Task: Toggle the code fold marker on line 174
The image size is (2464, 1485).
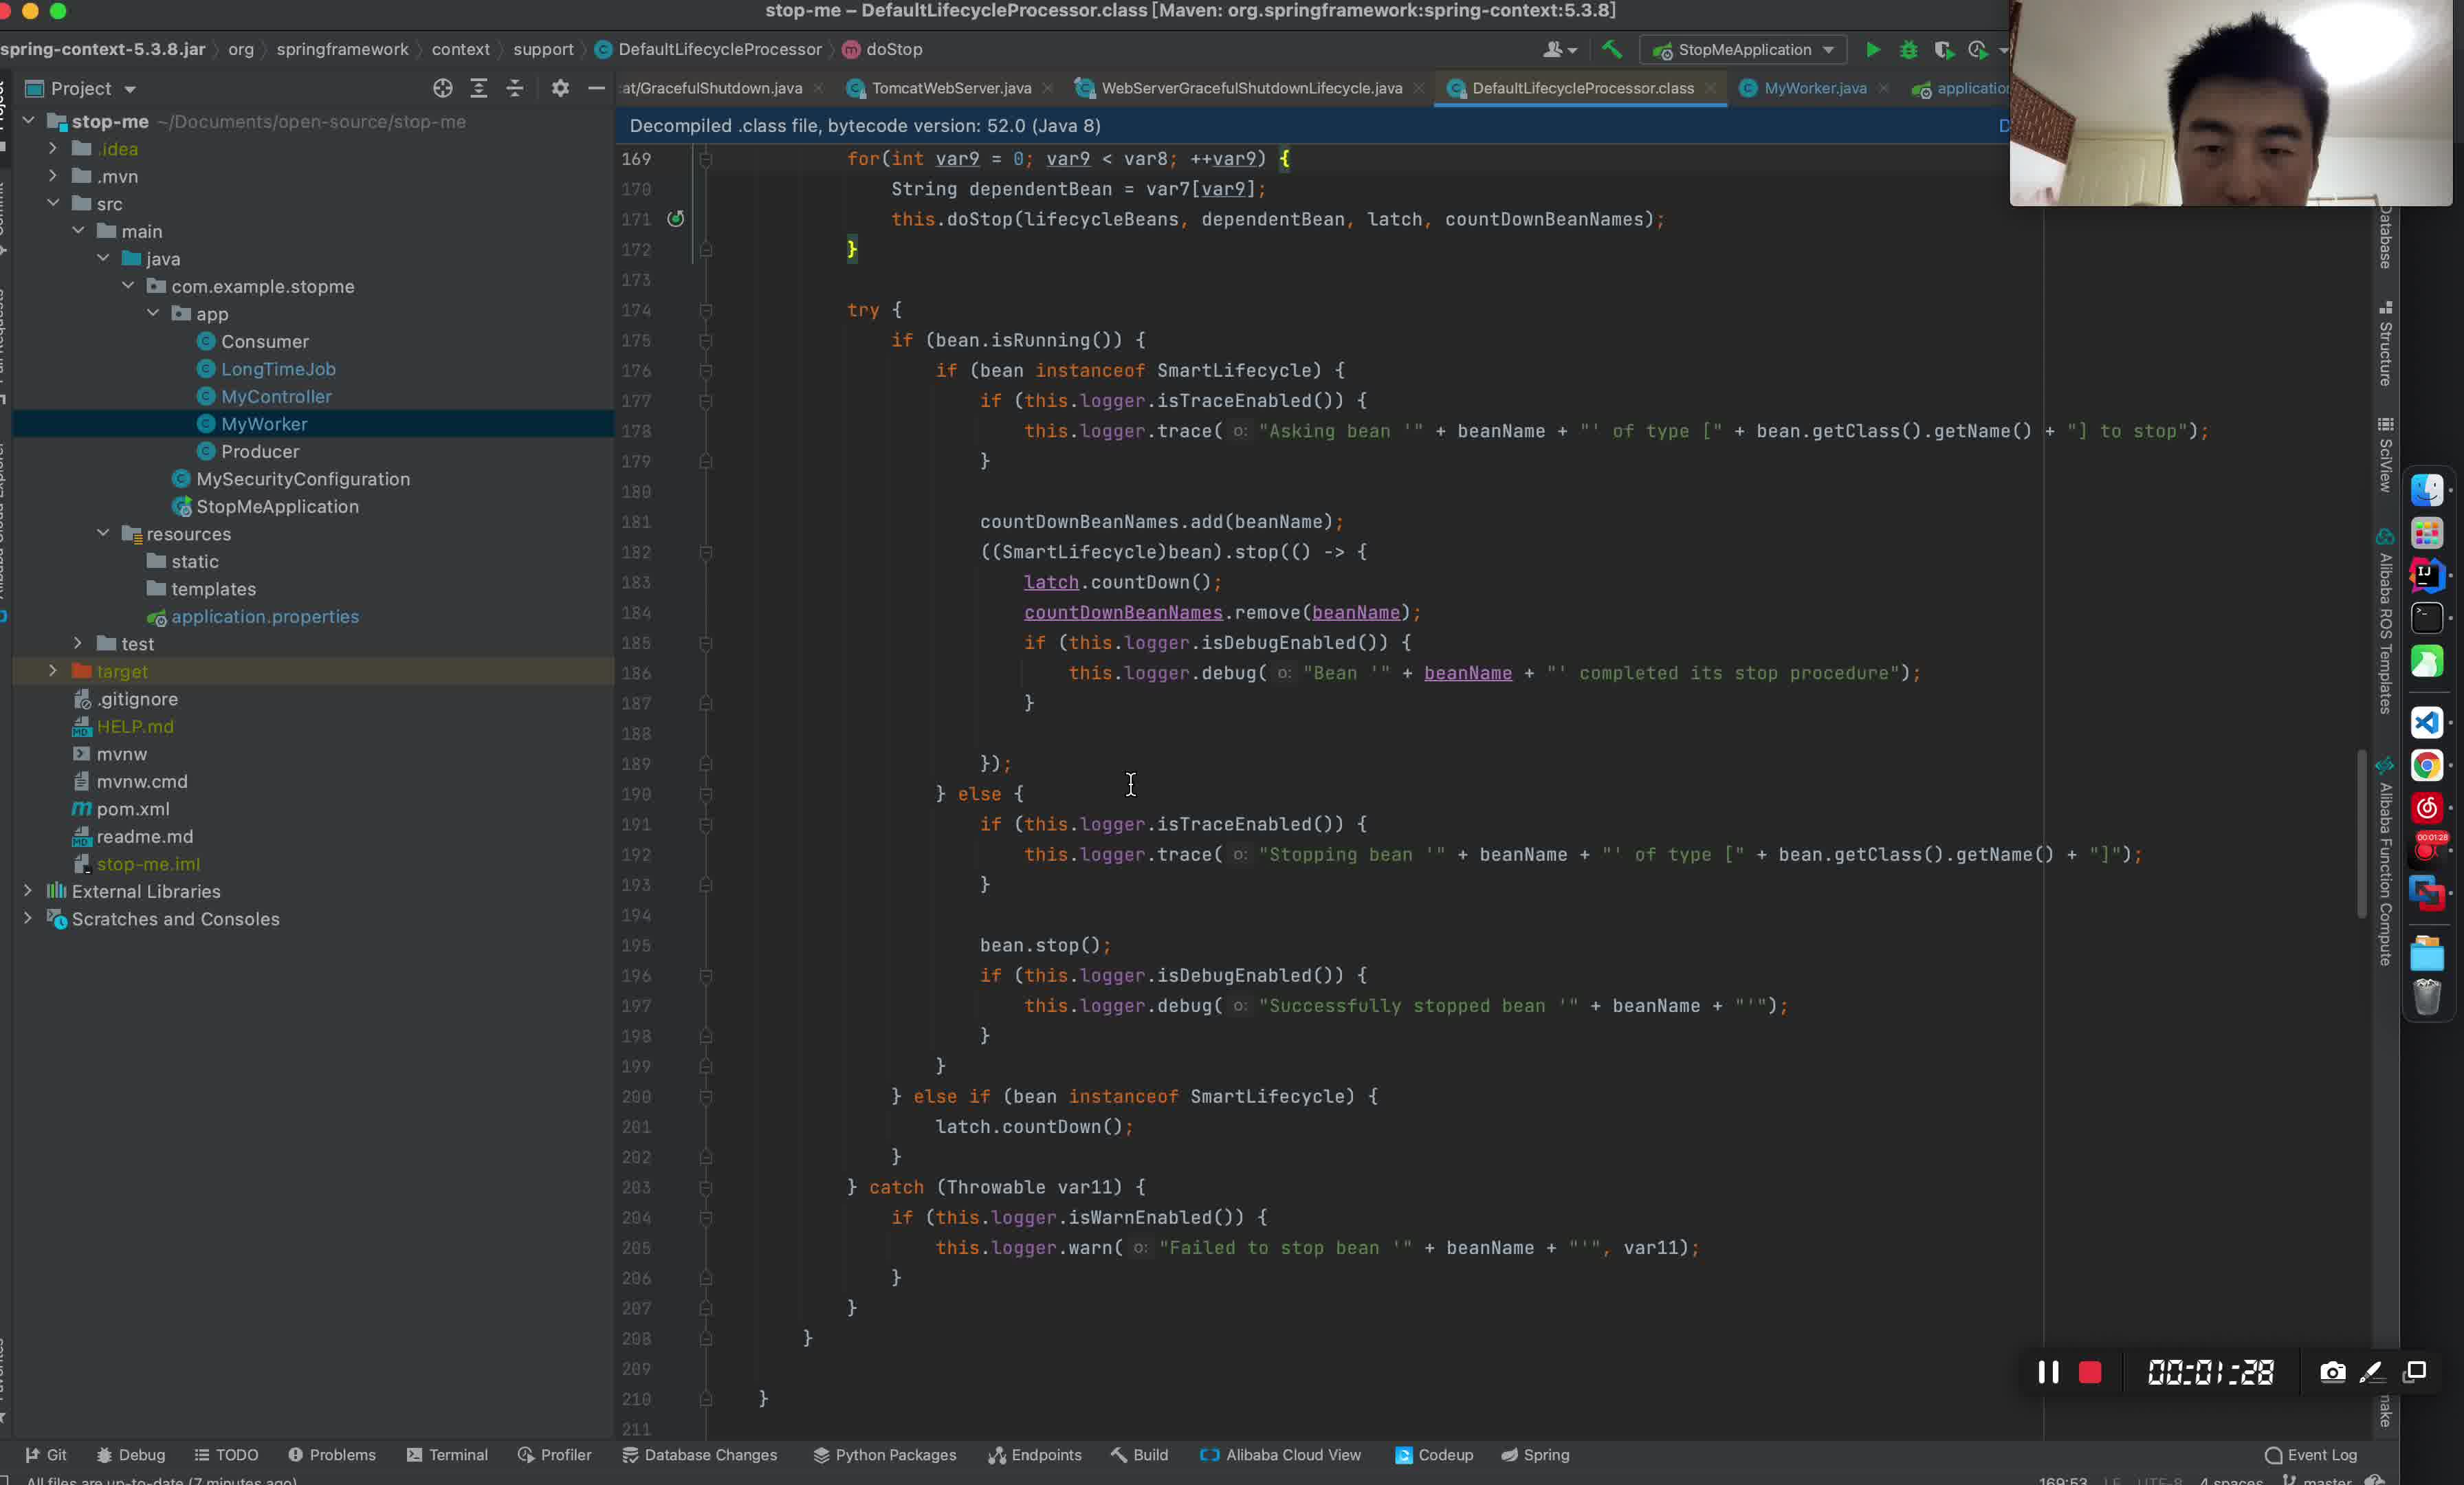Action: tap(706, 310)
